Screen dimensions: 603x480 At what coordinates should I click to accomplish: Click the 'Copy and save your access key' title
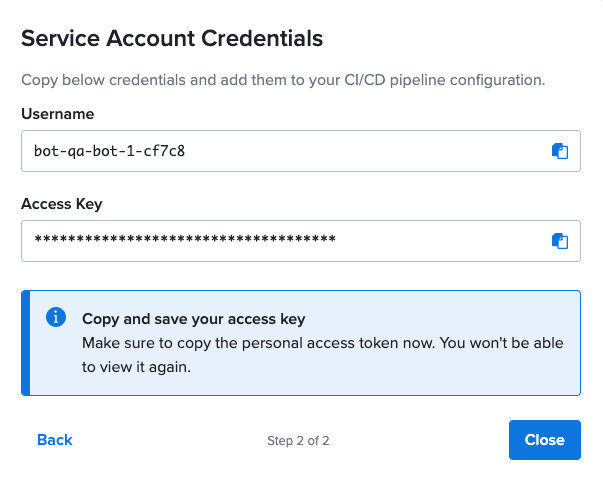pos(193,319)
